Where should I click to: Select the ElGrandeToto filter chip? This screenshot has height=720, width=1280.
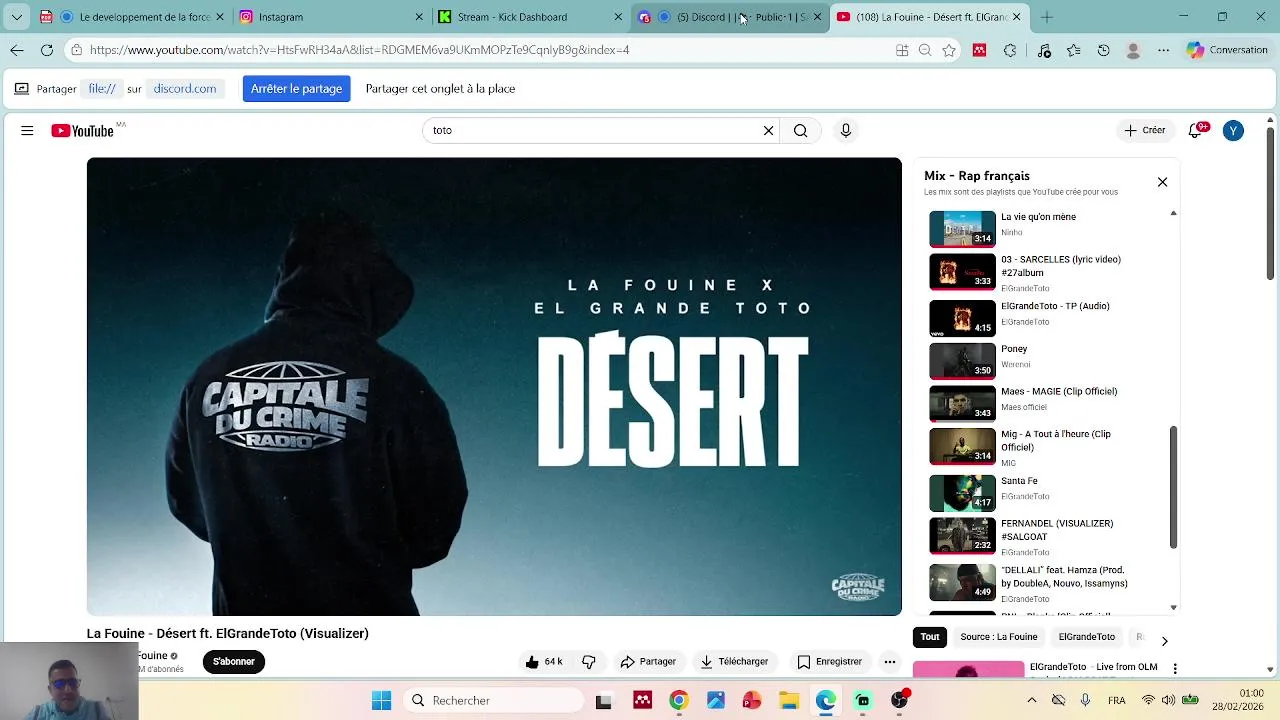[1087, 637]
